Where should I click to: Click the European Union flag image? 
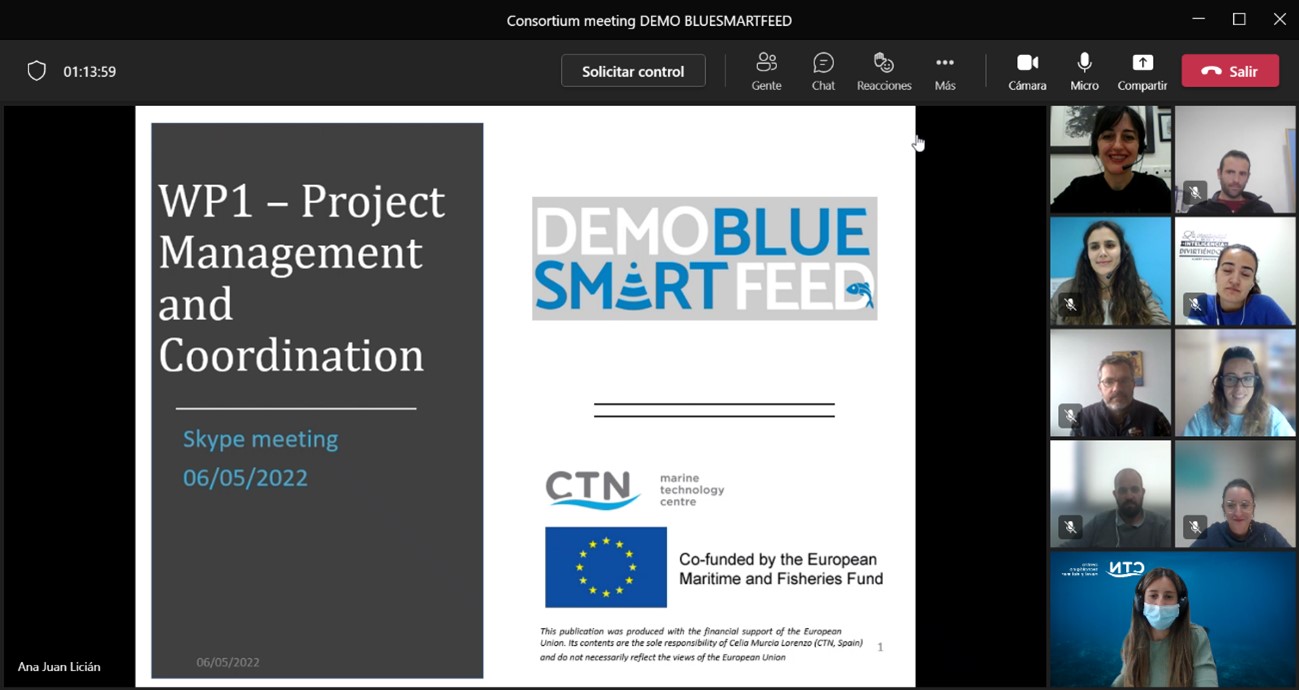pos(606,567)
